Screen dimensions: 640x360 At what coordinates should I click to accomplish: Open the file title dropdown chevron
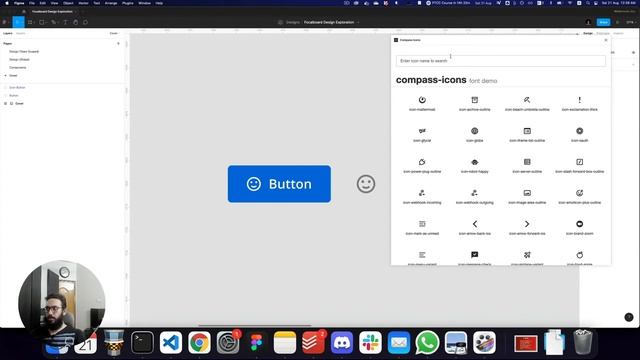(x=358, y=22)
